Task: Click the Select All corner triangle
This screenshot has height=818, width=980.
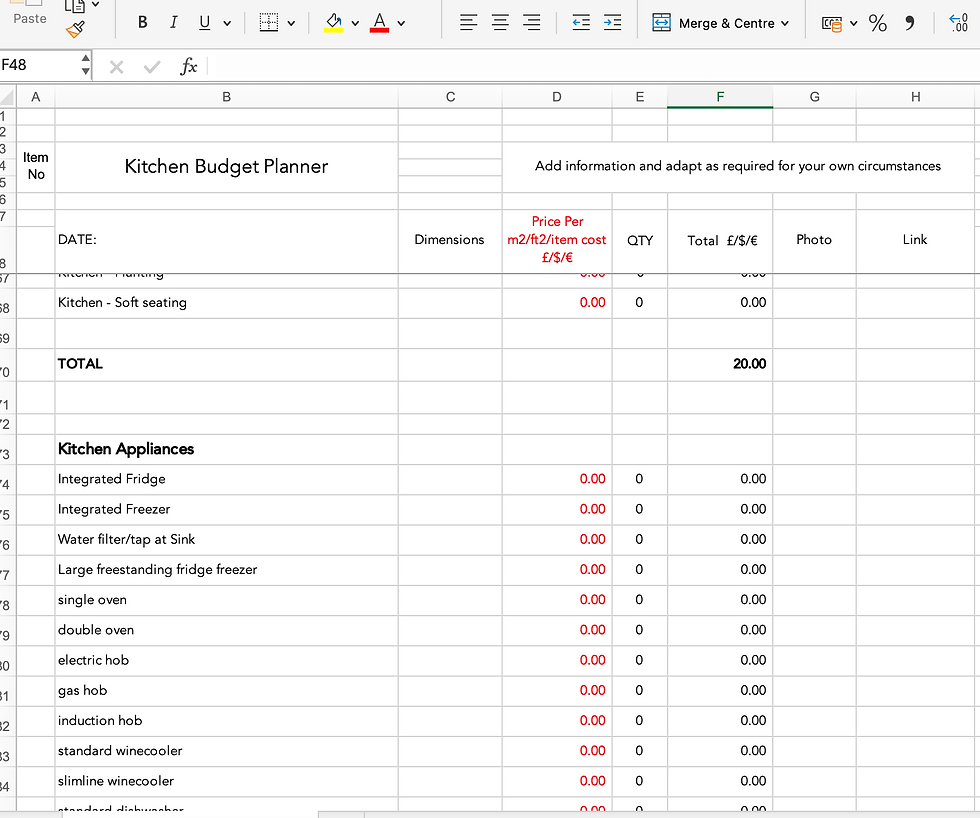Action: (7, 97)
